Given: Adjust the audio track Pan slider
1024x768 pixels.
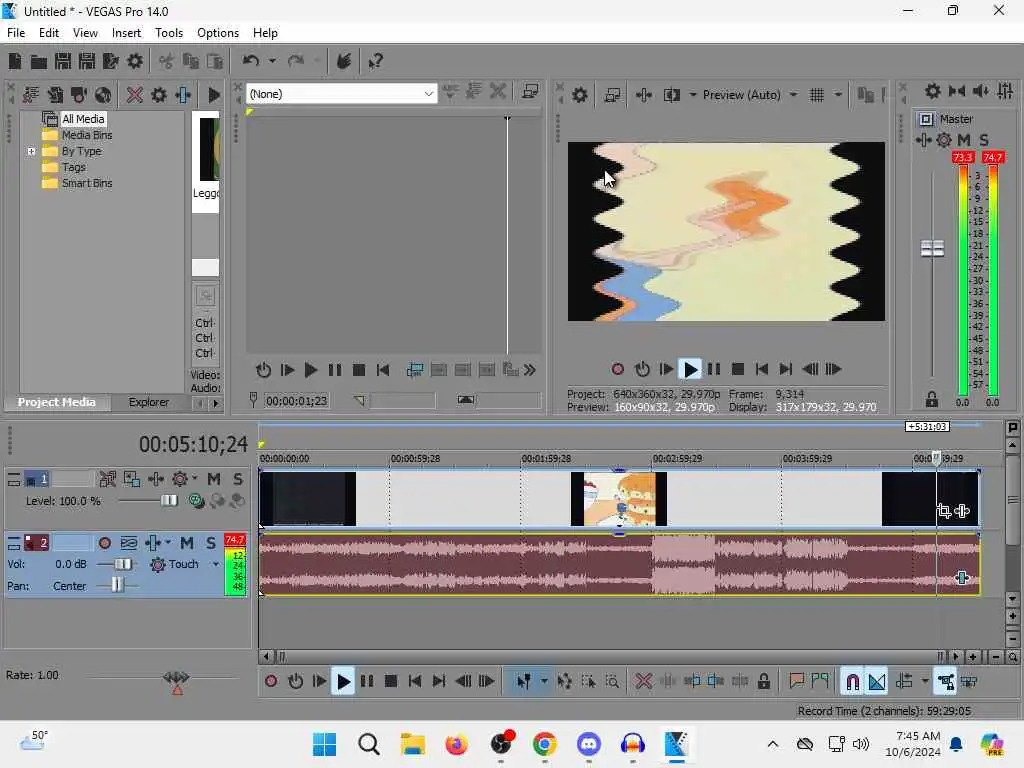Looking at the screenshot, I should (x=117, y=585).
